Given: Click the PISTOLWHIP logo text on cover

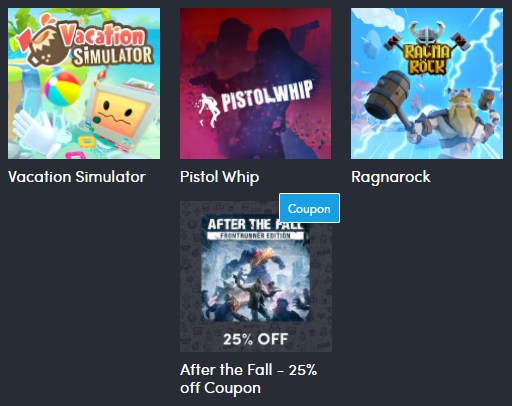Looking at the screenshot, I should (268, 95).
